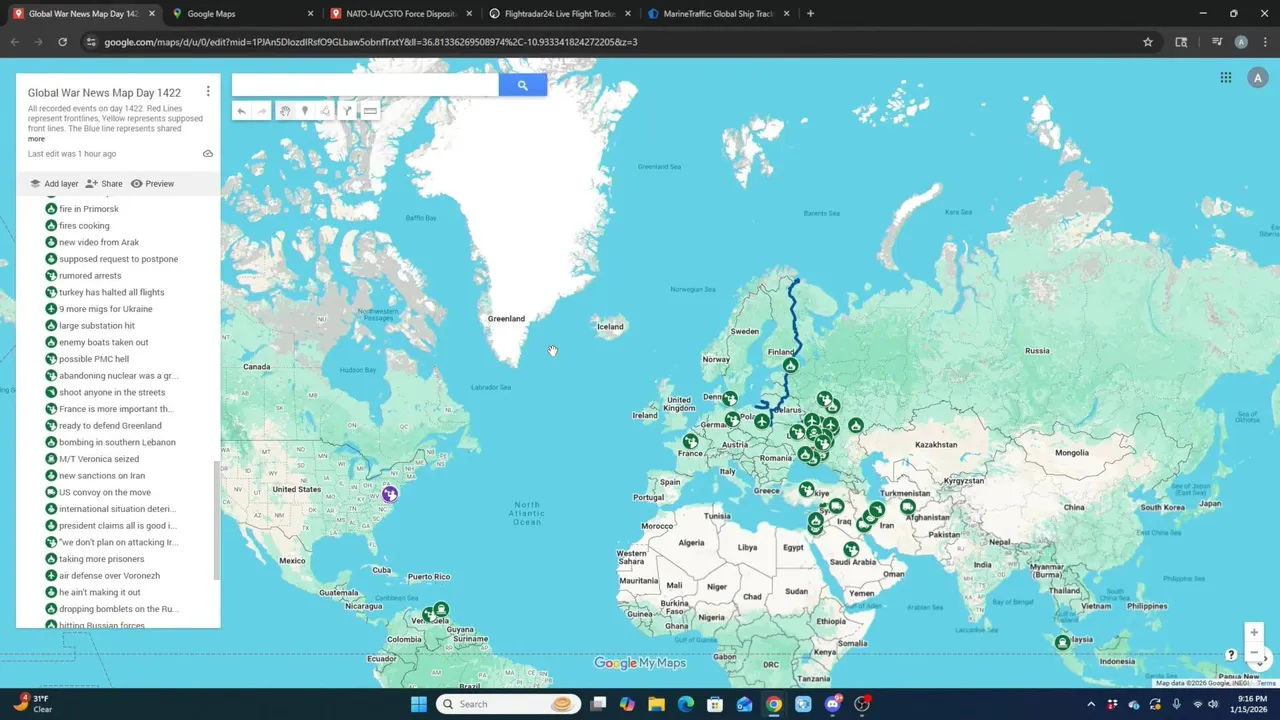Viewport: 1280px width, 720px height.
Task: Click the purple marker on US east coast
Action: 390,494
